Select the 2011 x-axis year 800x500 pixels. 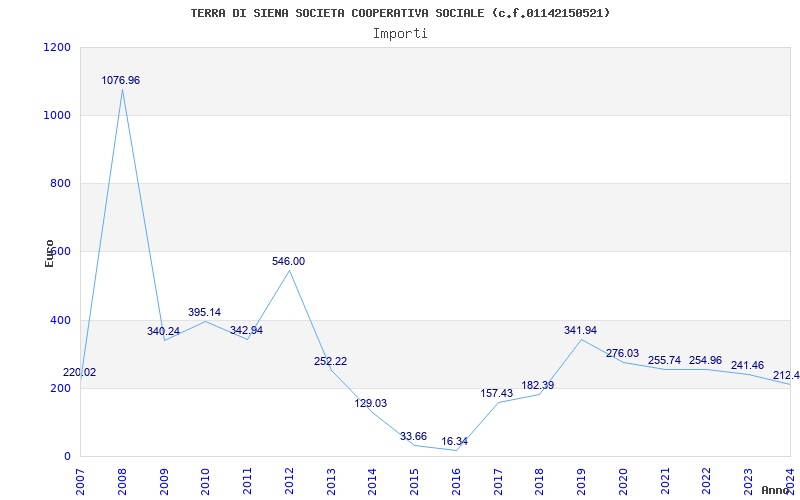click(247, 482)
